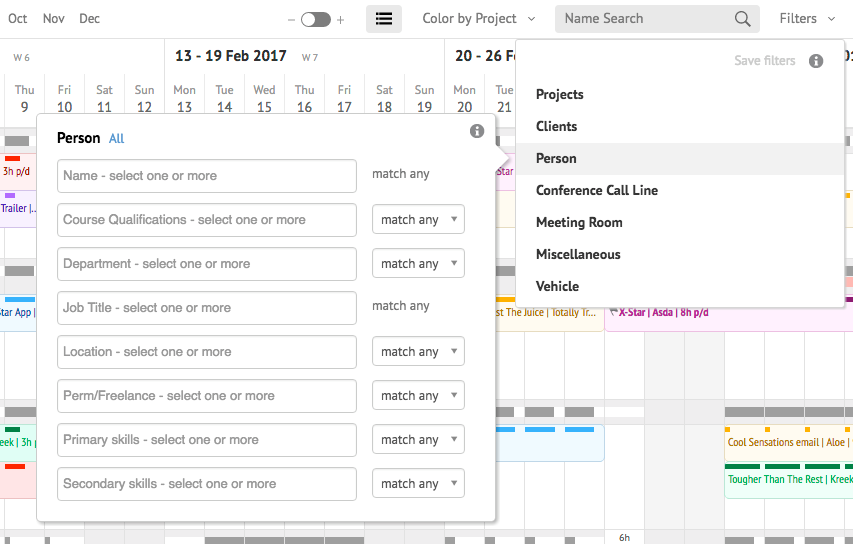Click the All link next to Person
Screen dimensions: 853x544
(x=117, y=139)
